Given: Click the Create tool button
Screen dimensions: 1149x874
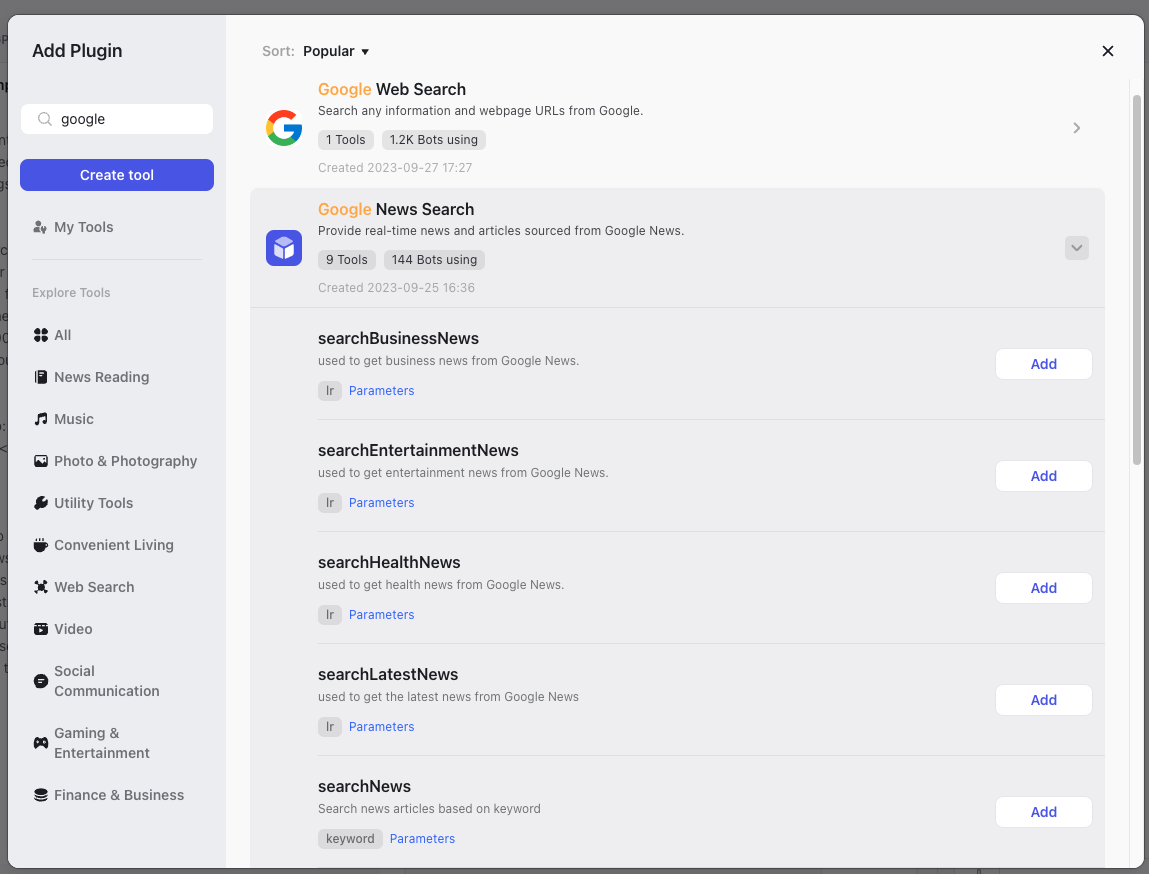Looking at the screenshot, I should tap(116, 175).
